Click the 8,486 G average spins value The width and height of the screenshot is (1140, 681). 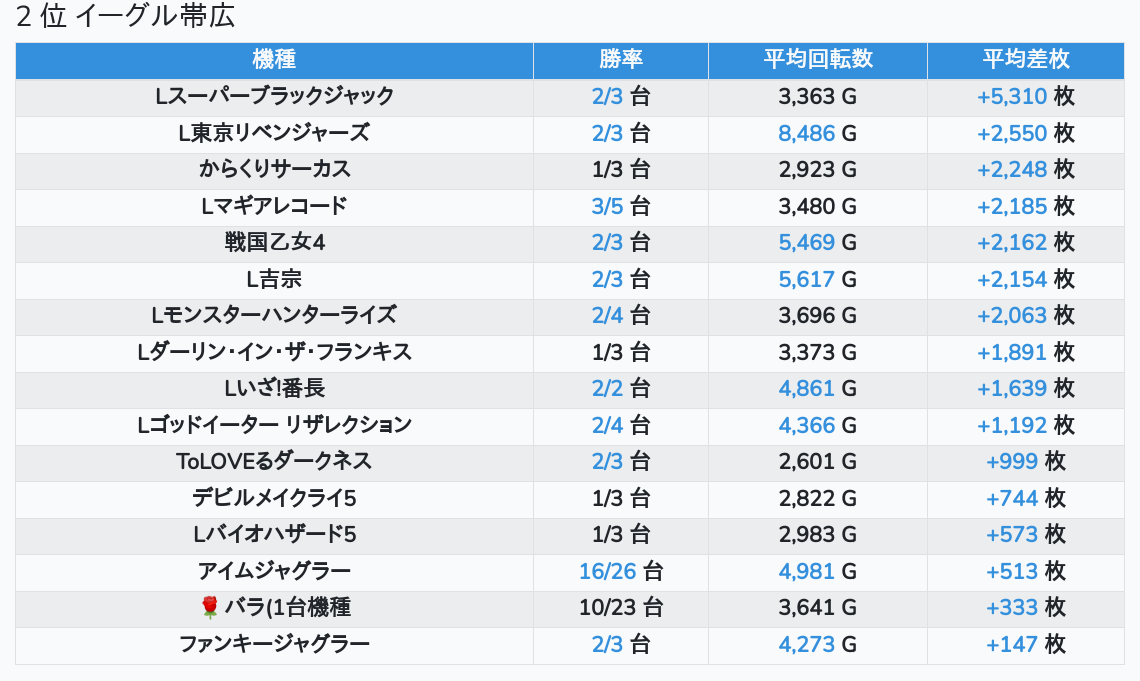click(817, 134)
